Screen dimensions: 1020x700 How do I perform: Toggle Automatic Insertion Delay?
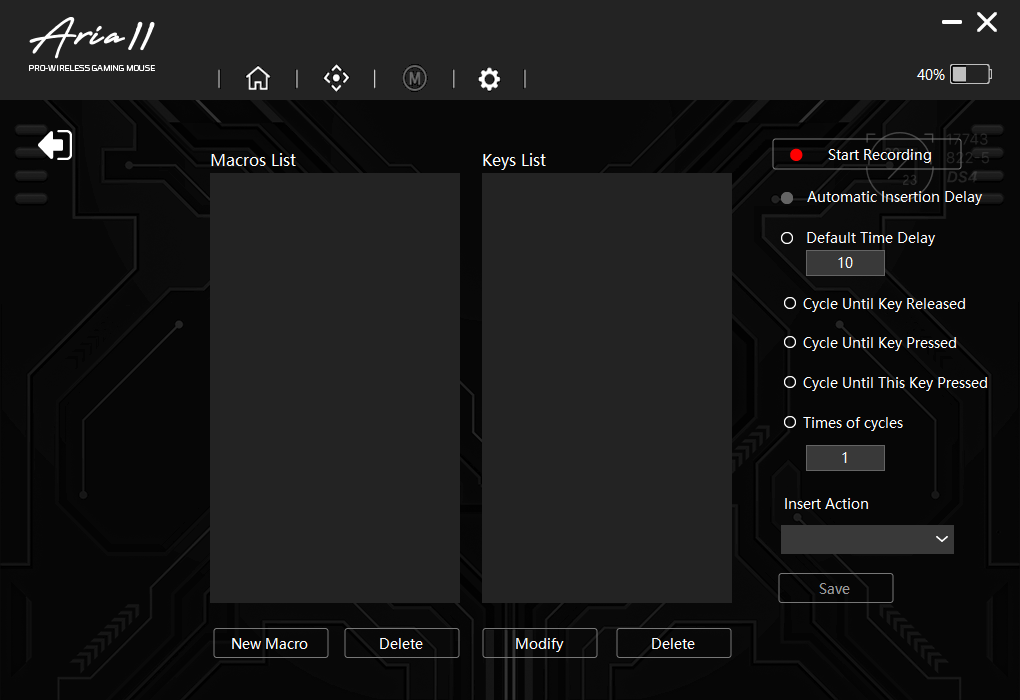click(x=787, y=198)
